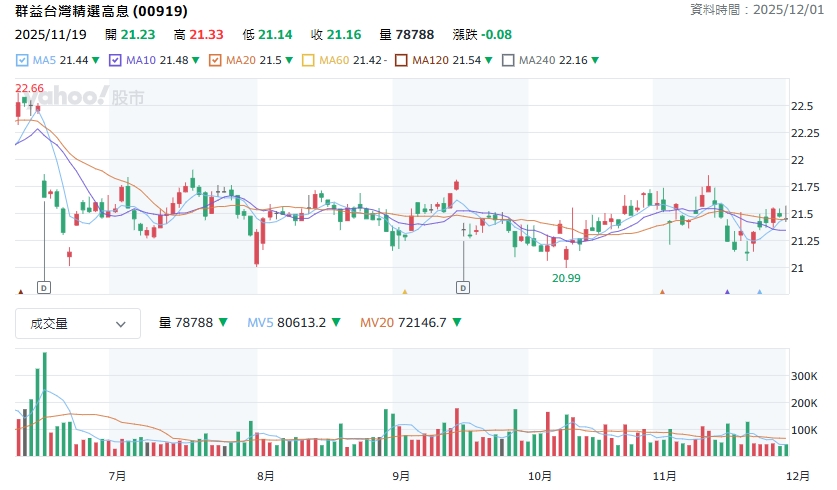Enable the MA60 moving average line

[x=308, y=61]
